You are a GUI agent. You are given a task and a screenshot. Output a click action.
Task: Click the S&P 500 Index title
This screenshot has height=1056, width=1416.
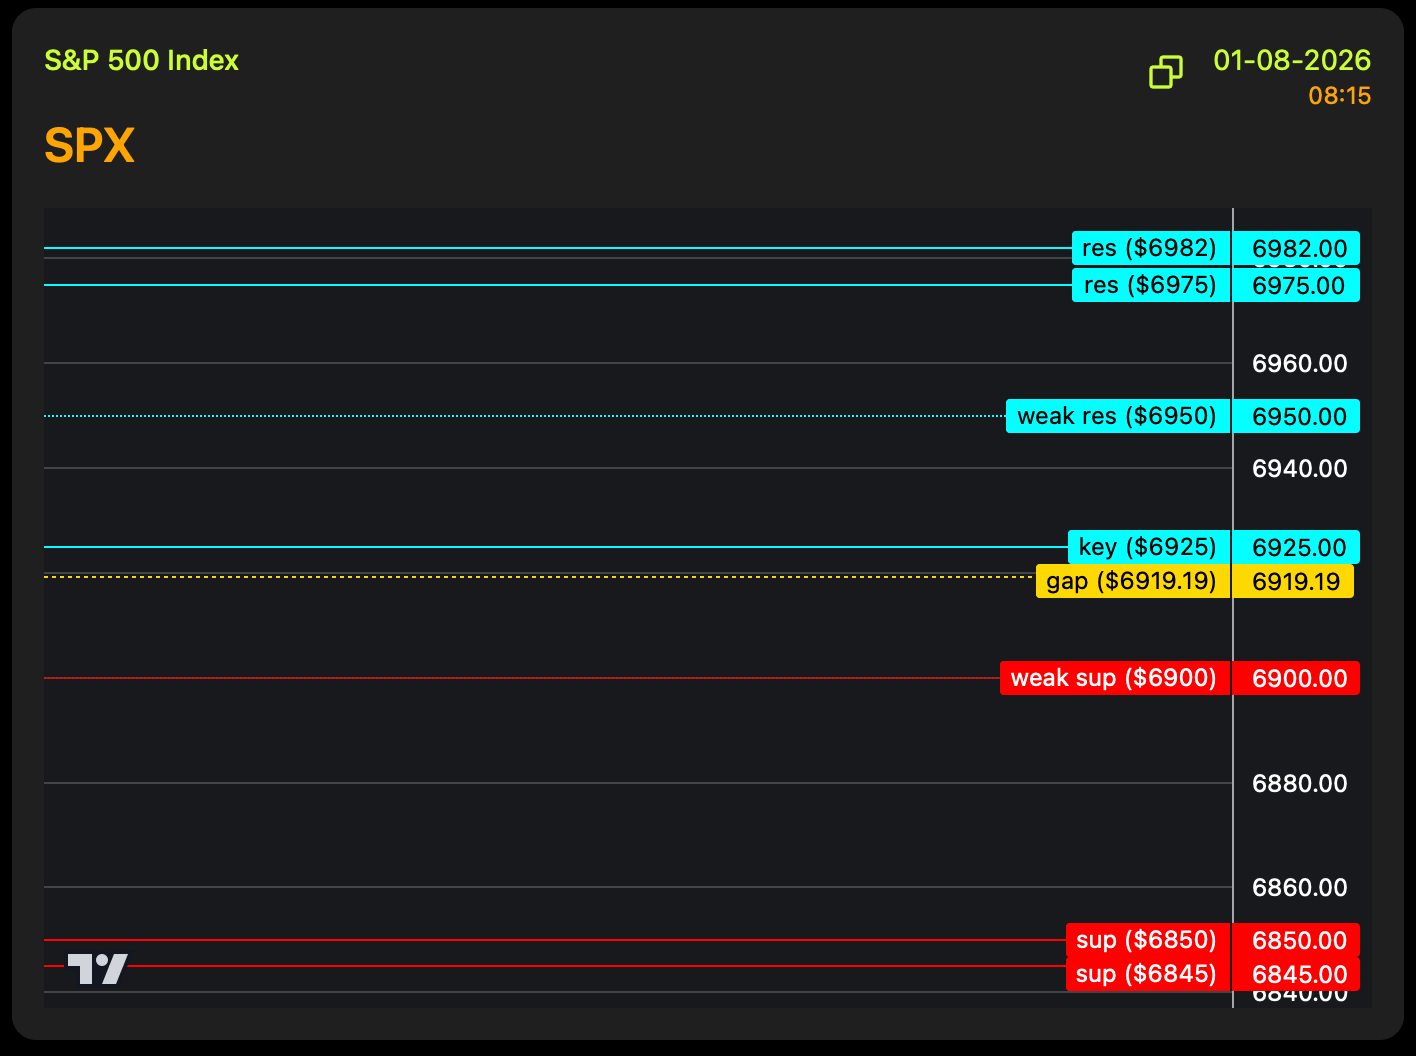pos(142,61)
